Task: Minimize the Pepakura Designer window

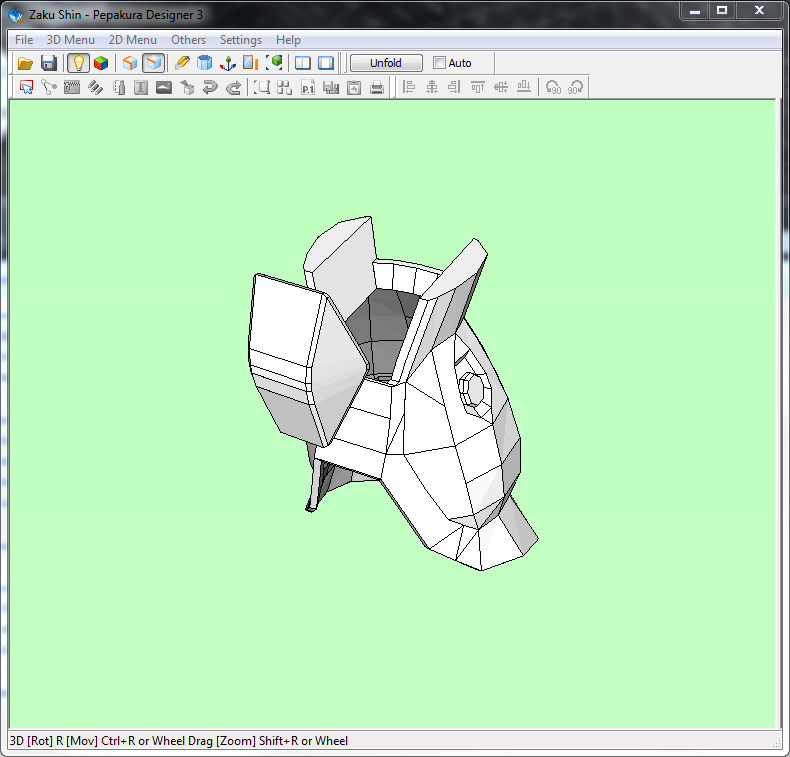Action: coord(695,10)
